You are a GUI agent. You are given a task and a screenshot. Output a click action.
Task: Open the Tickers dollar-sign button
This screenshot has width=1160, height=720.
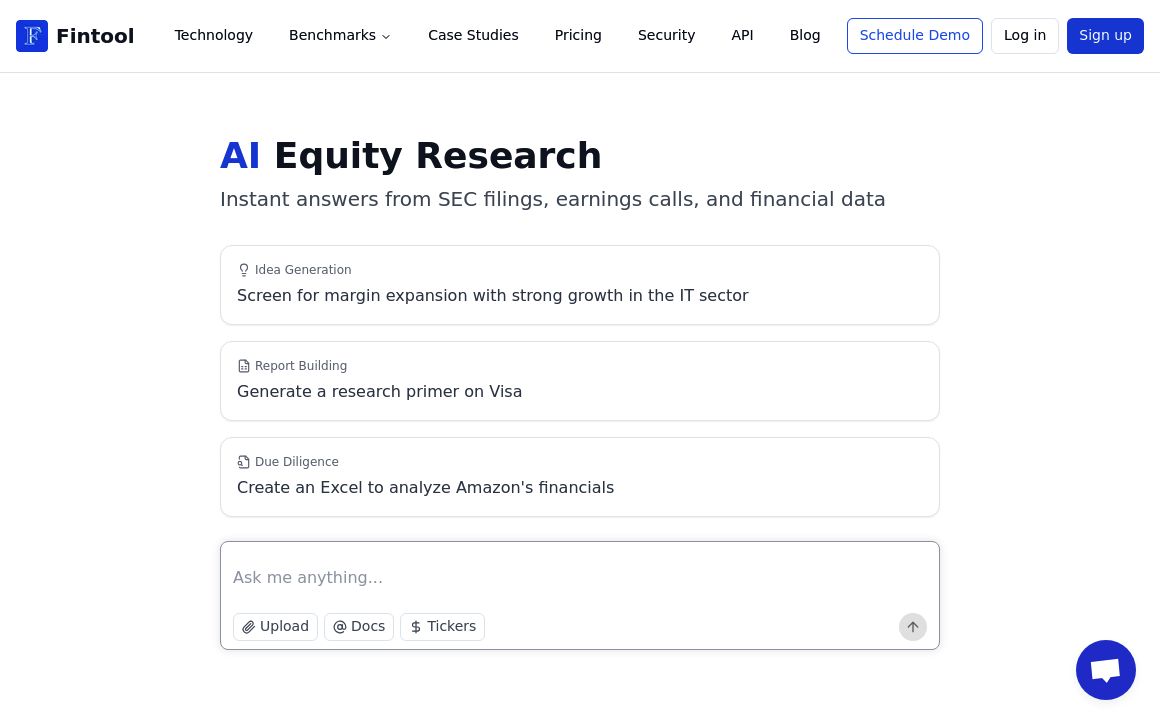tap(442, 627)
